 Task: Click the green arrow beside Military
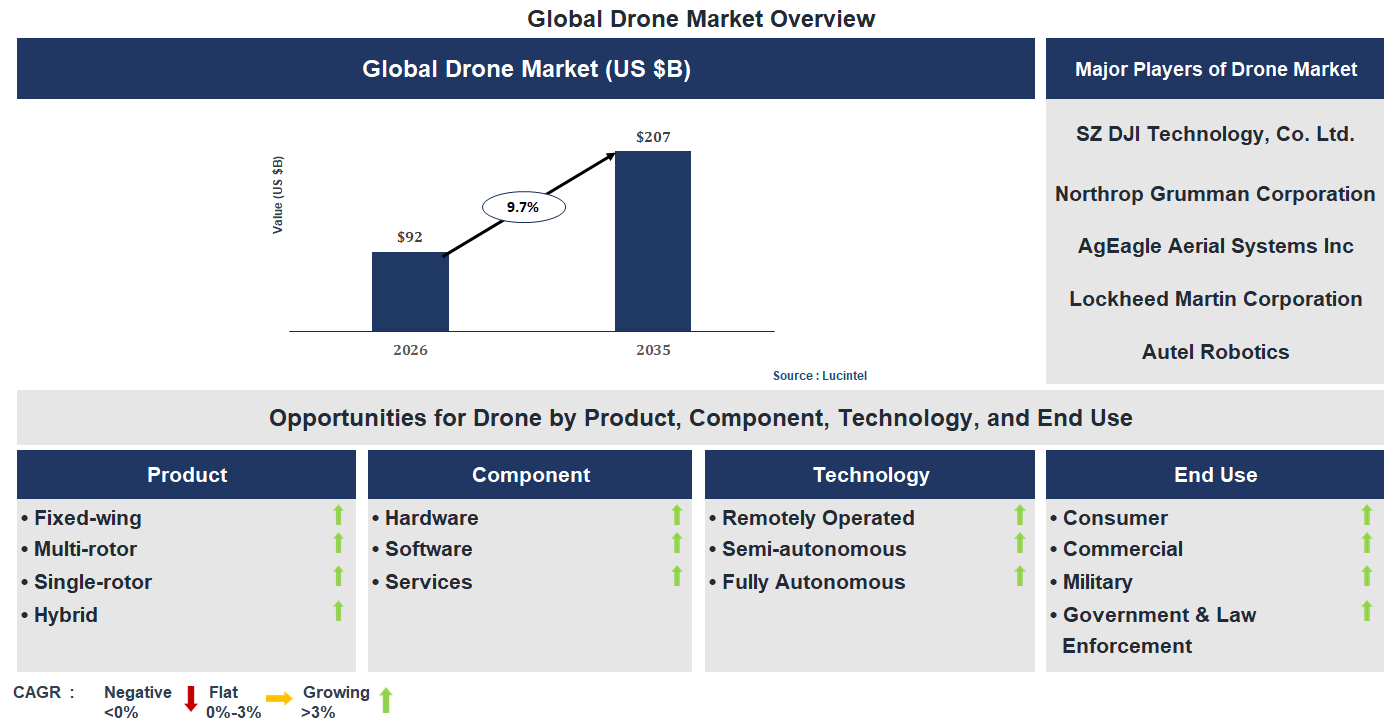(x=1365, y=577)
